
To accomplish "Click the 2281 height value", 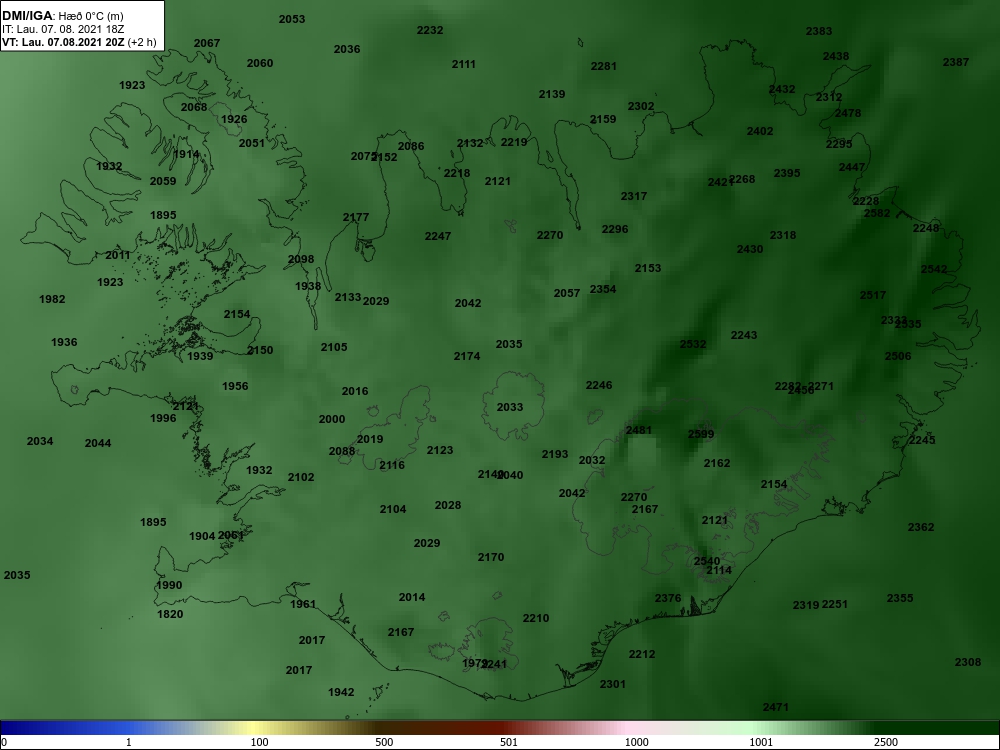I will 604,66.
